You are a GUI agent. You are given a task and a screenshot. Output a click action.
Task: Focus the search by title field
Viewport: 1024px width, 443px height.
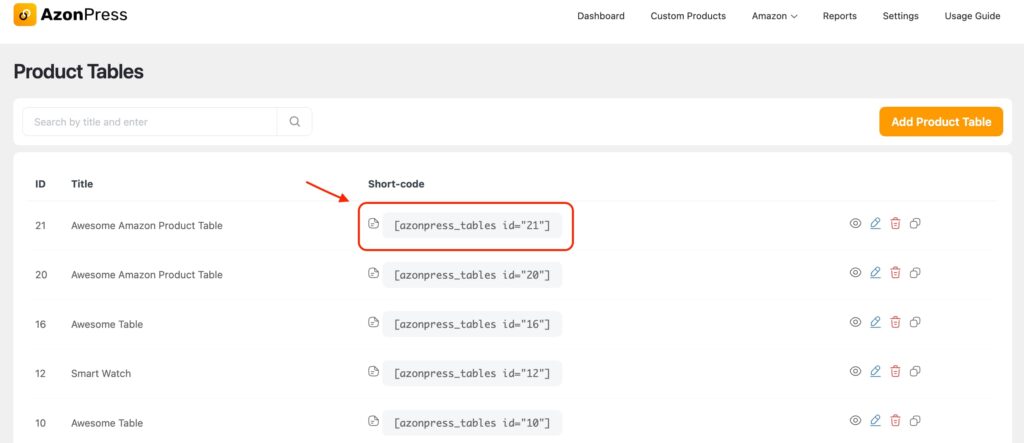click(150, 122)
